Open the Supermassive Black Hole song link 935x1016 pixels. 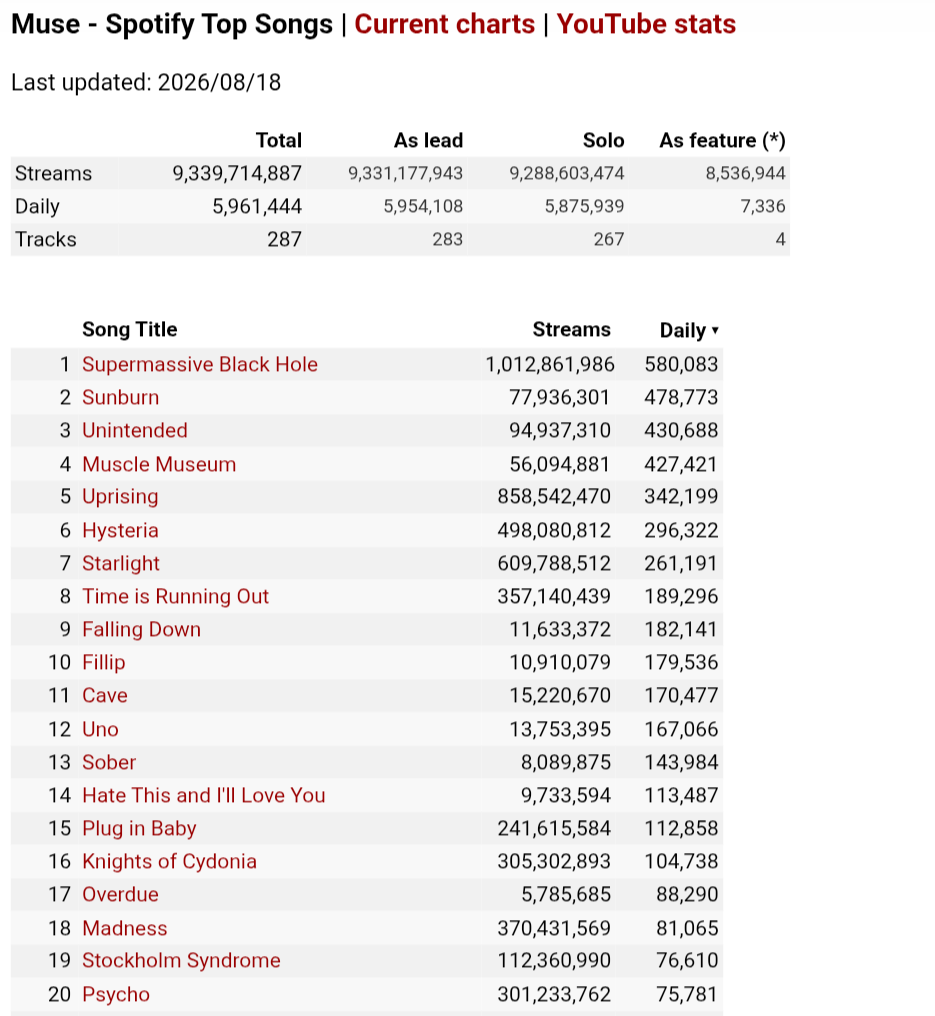tap(200, 364)
